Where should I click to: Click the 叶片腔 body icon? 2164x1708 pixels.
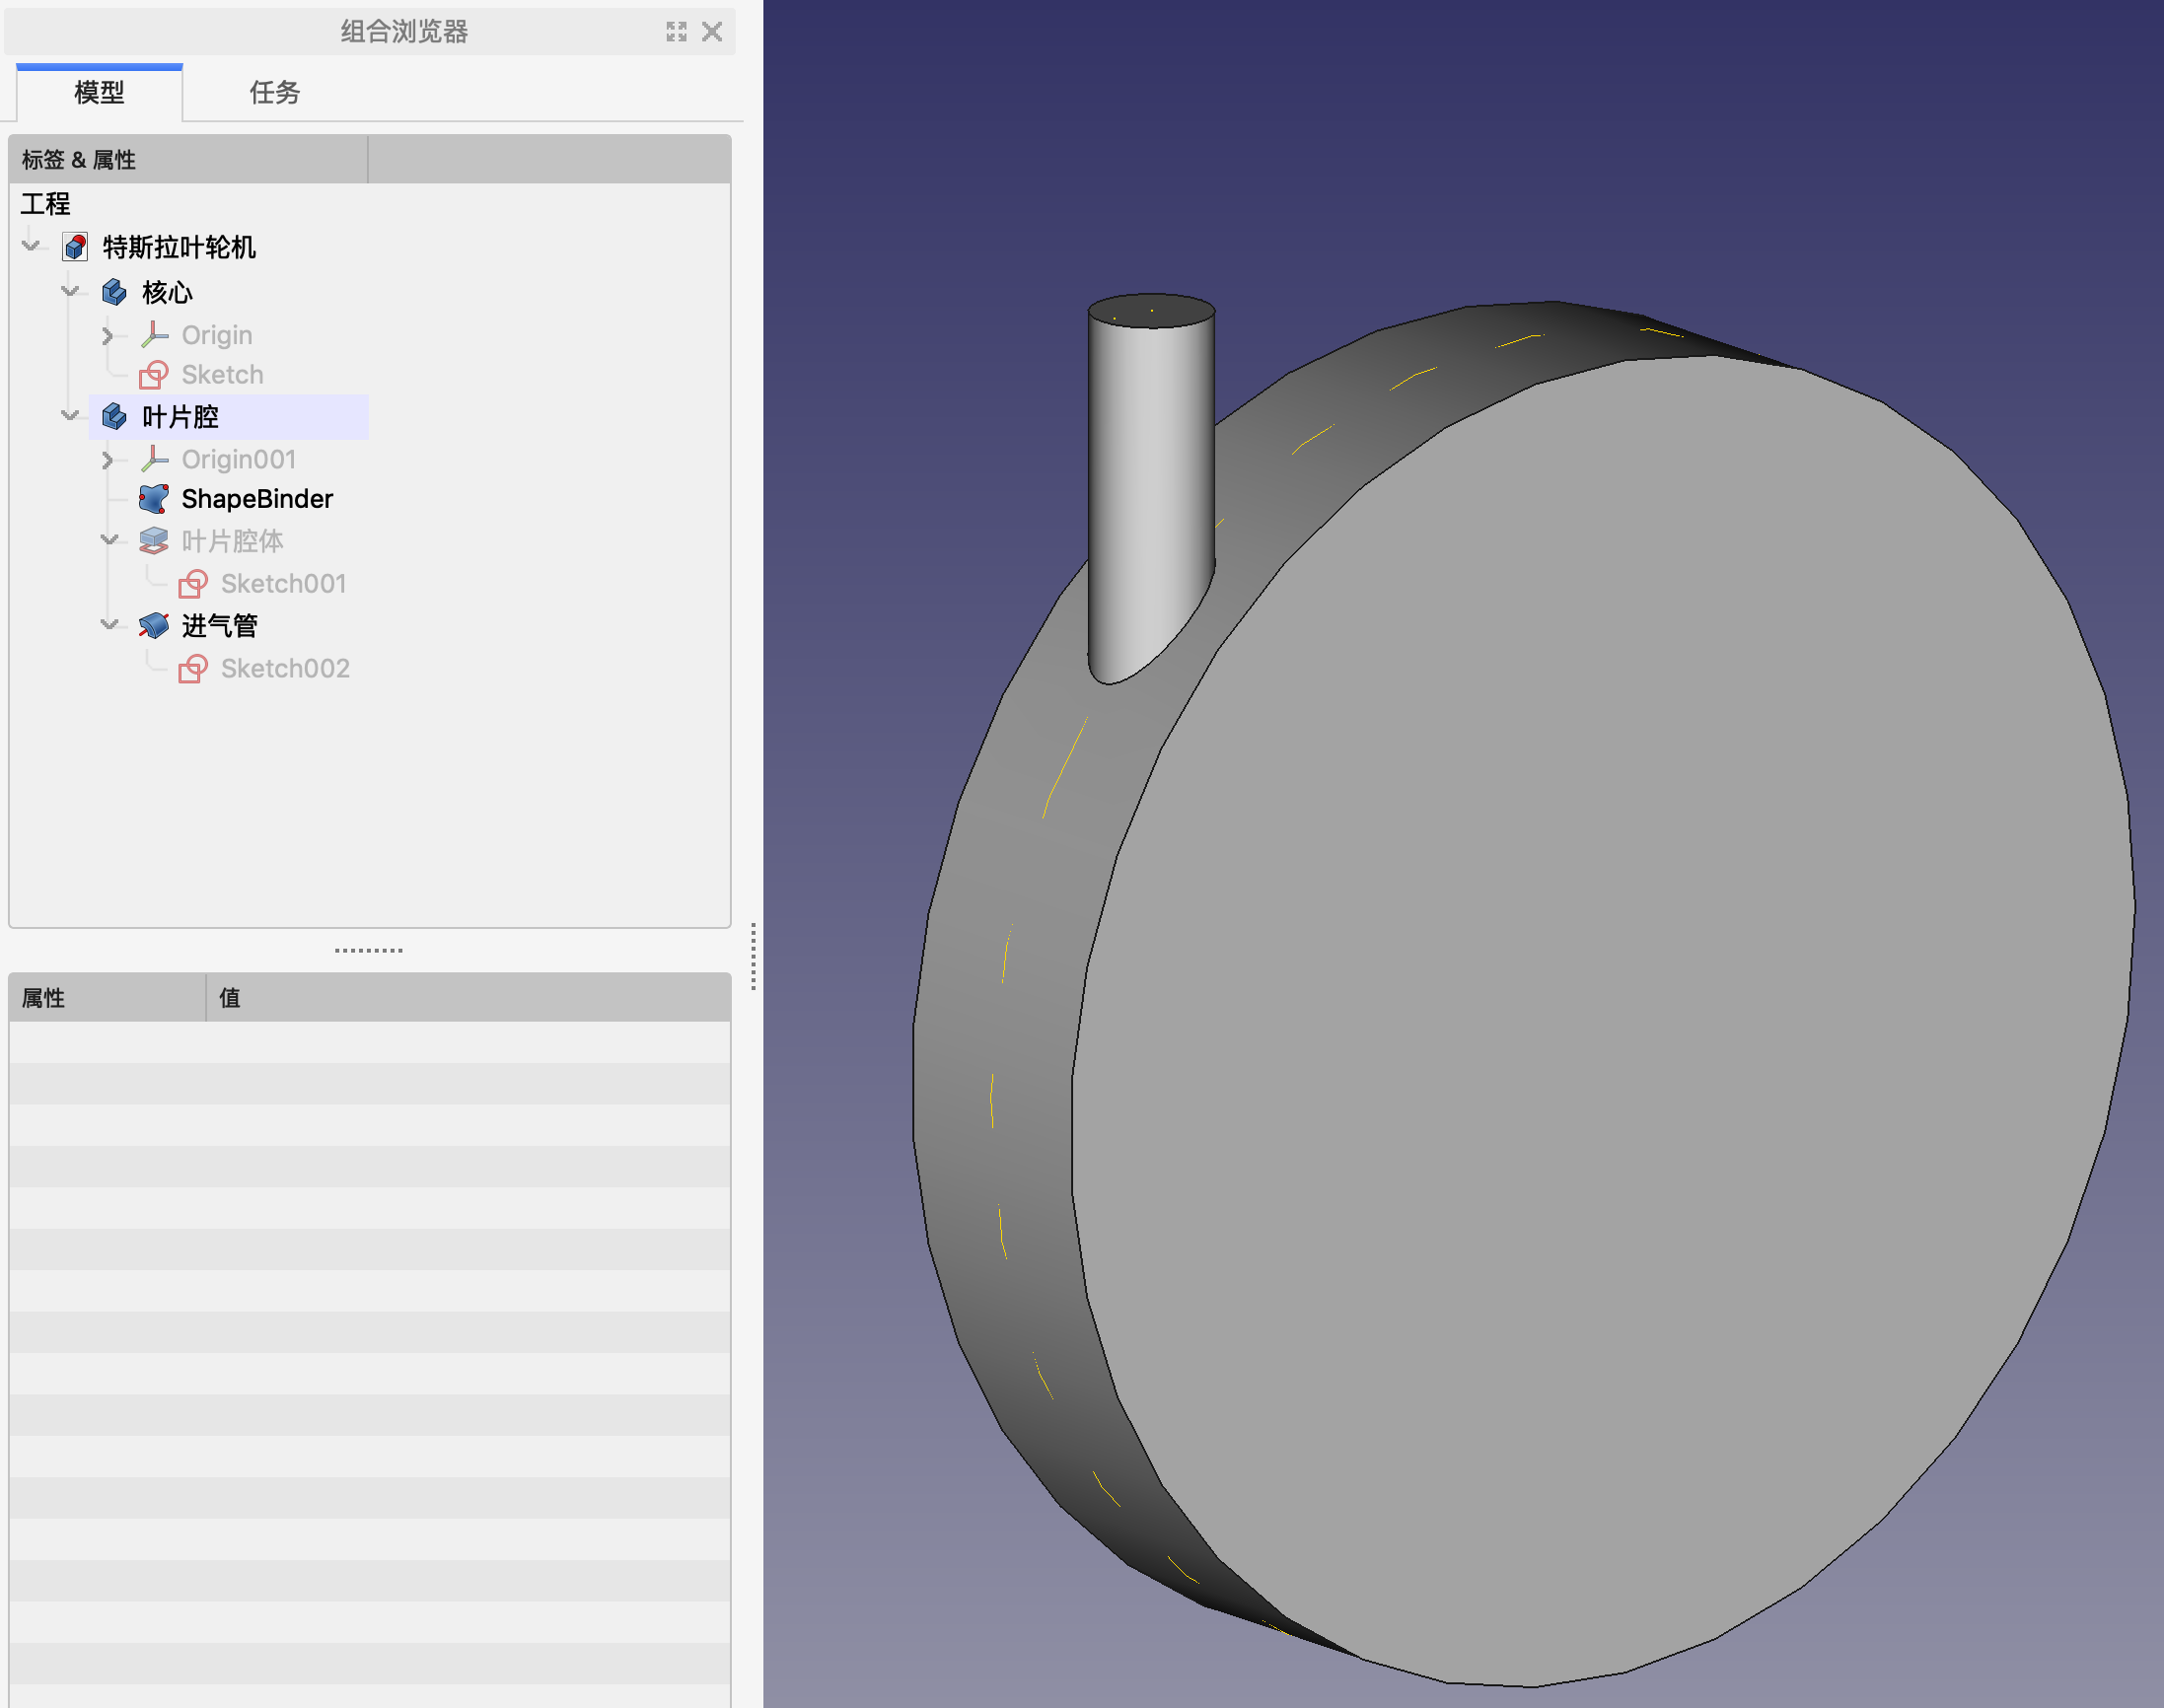114,416
